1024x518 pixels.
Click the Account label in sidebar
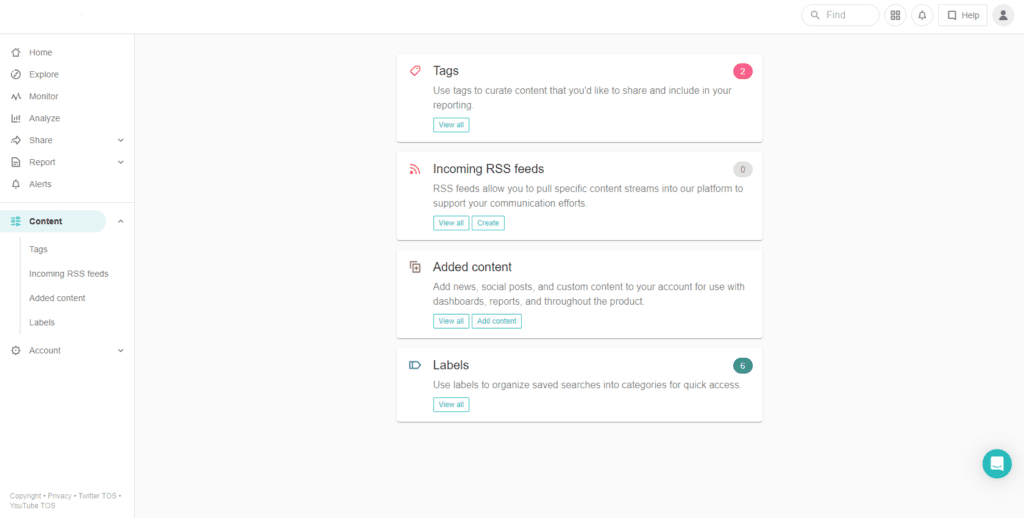tap(44, 351)
